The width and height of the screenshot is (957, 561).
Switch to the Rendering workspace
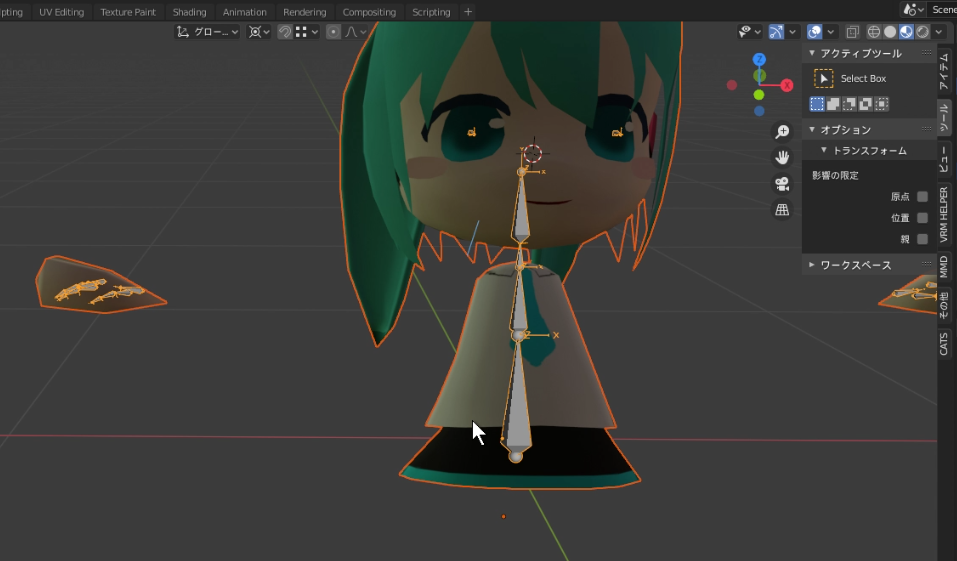[x=305, y=12]
